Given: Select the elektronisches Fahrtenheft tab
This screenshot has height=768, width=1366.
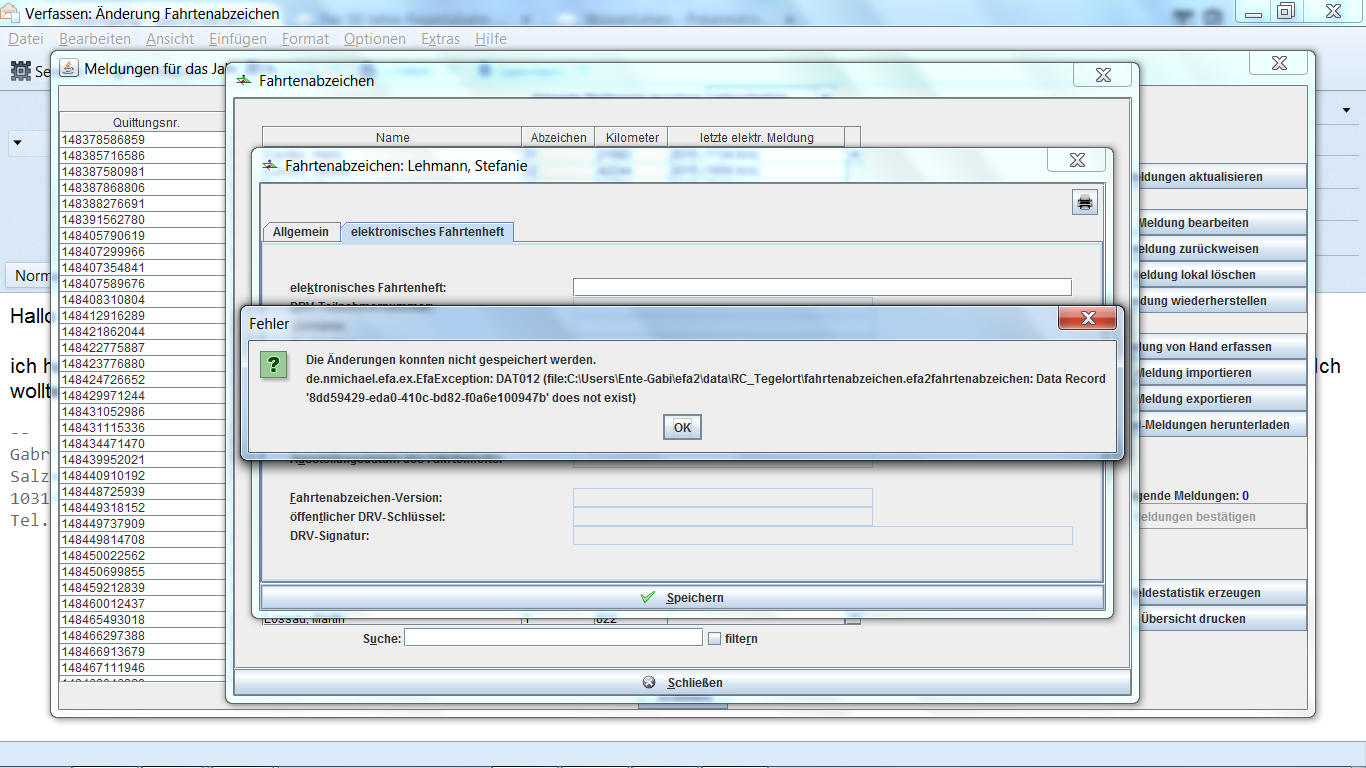Looking at the screenshot, I should point(427,232).
